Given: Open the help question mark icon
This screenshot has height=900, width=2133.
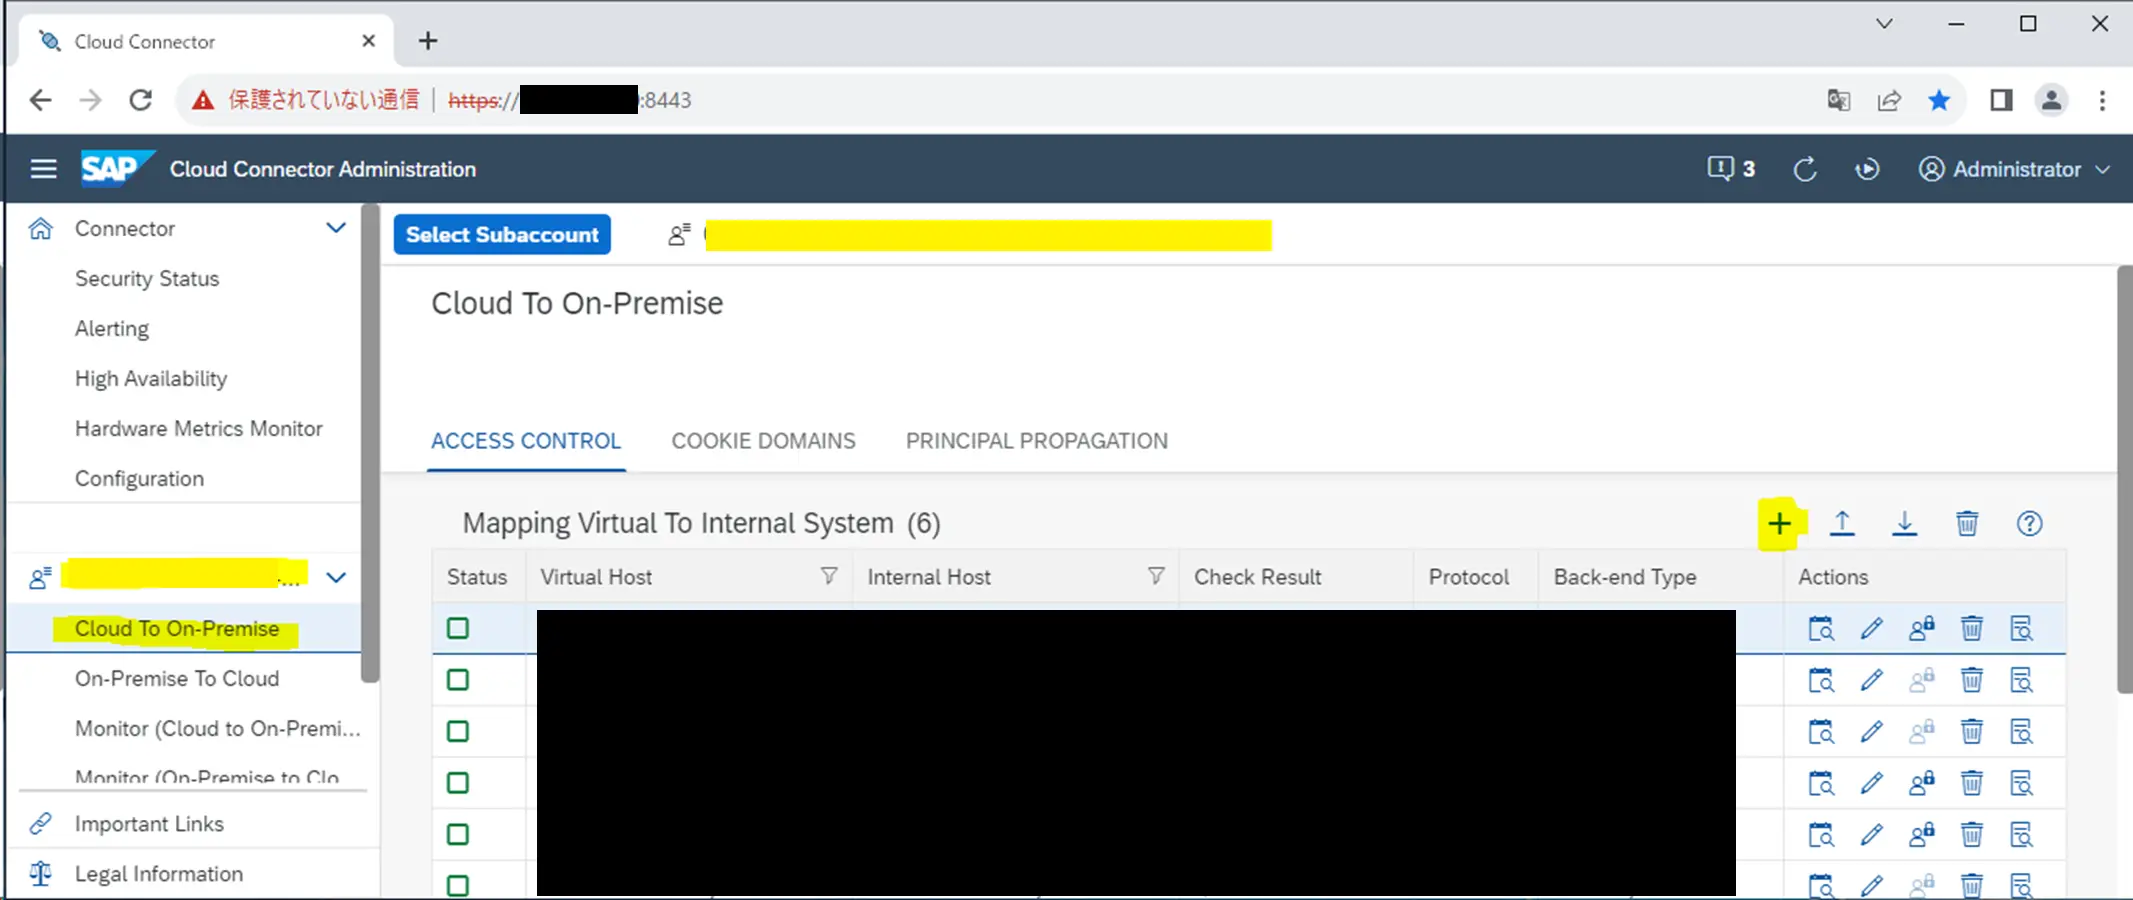Looking at the screenshot, I should pyautogui.click(x=2029, y=523).
